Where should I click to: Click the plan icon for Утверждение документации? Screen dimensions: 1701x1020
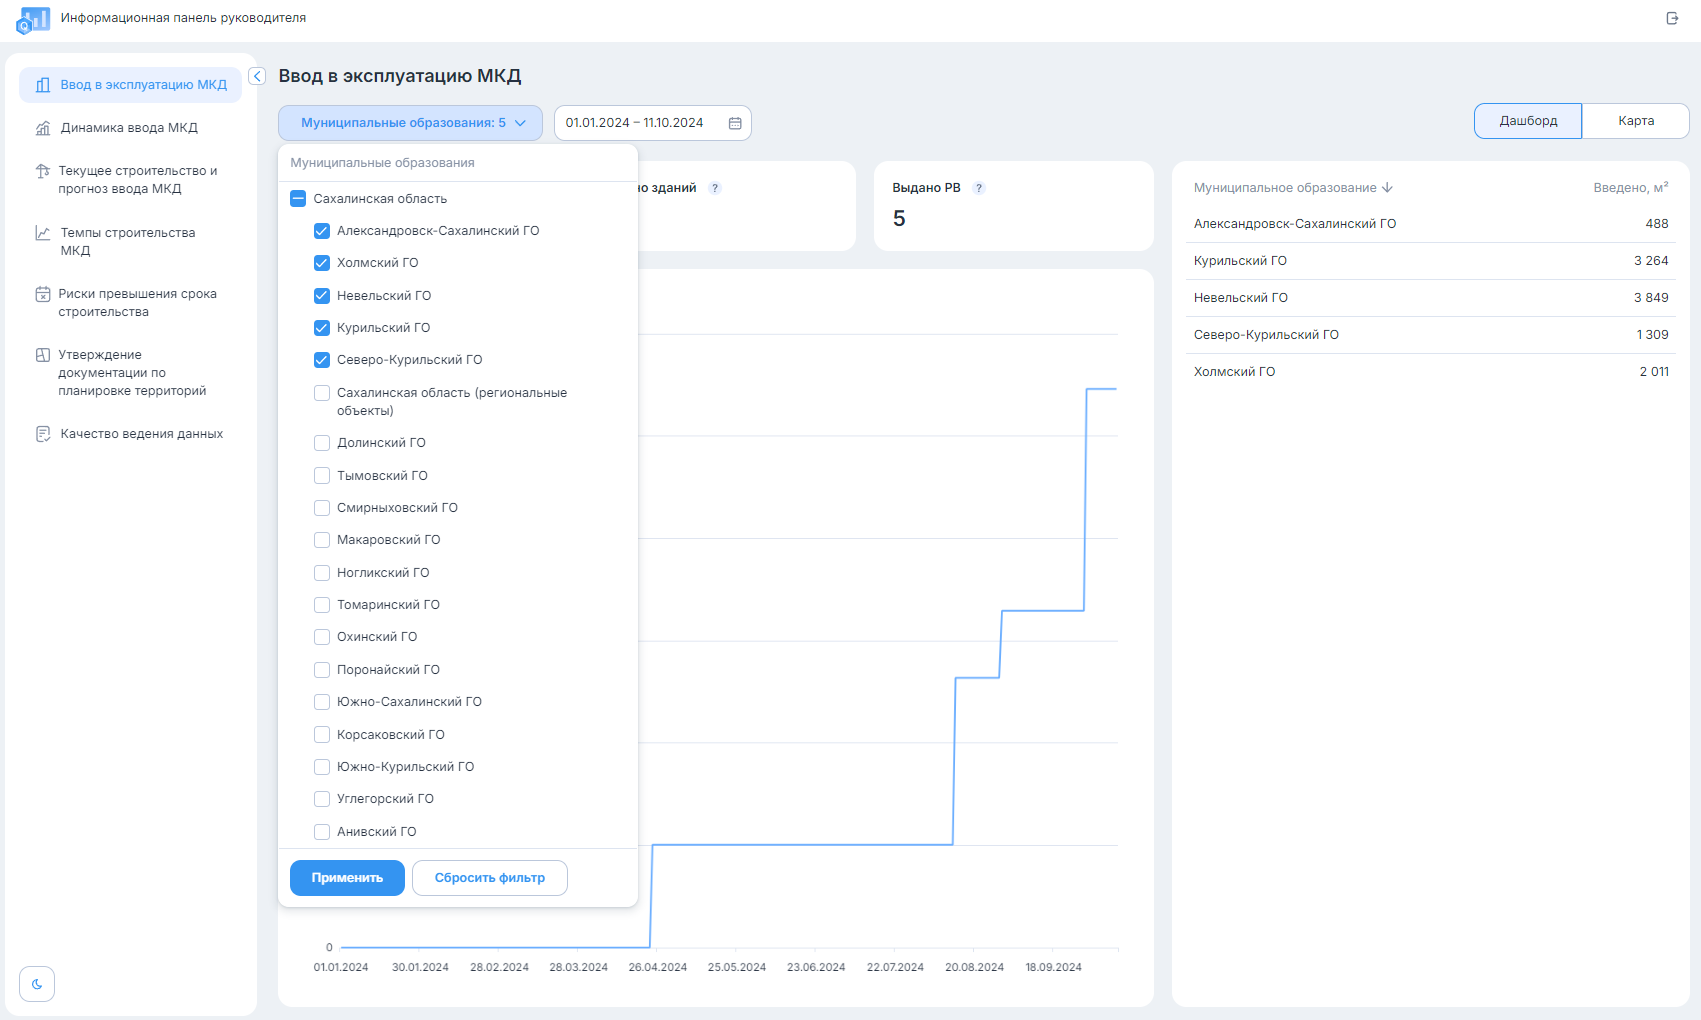tap(43, 355)
